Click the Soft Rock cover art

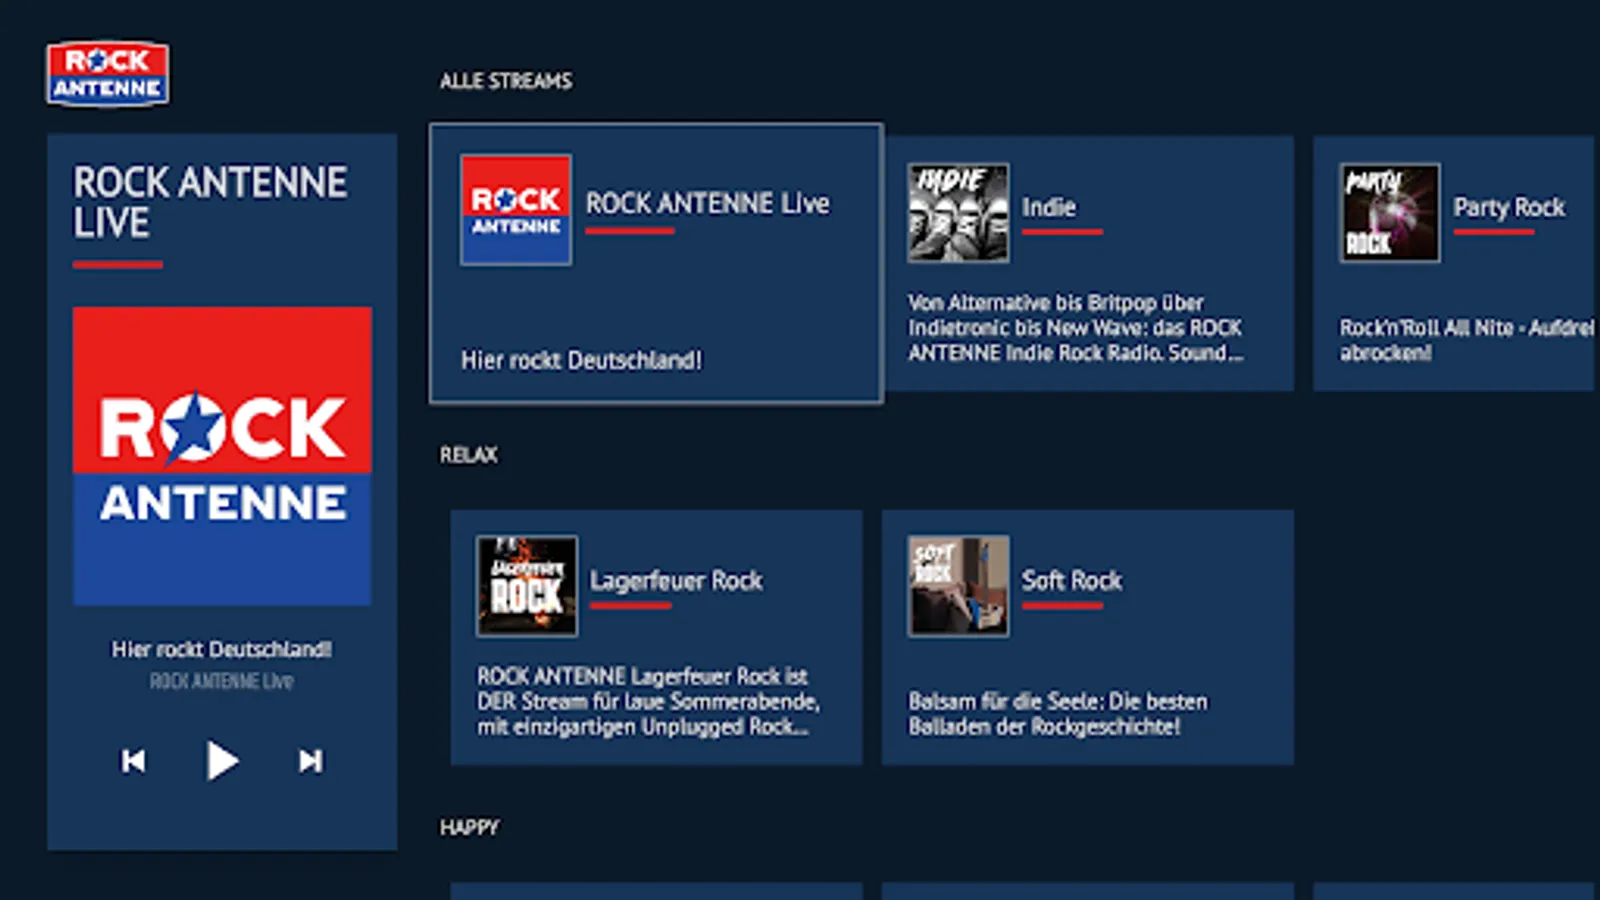(x=960, y=585)
